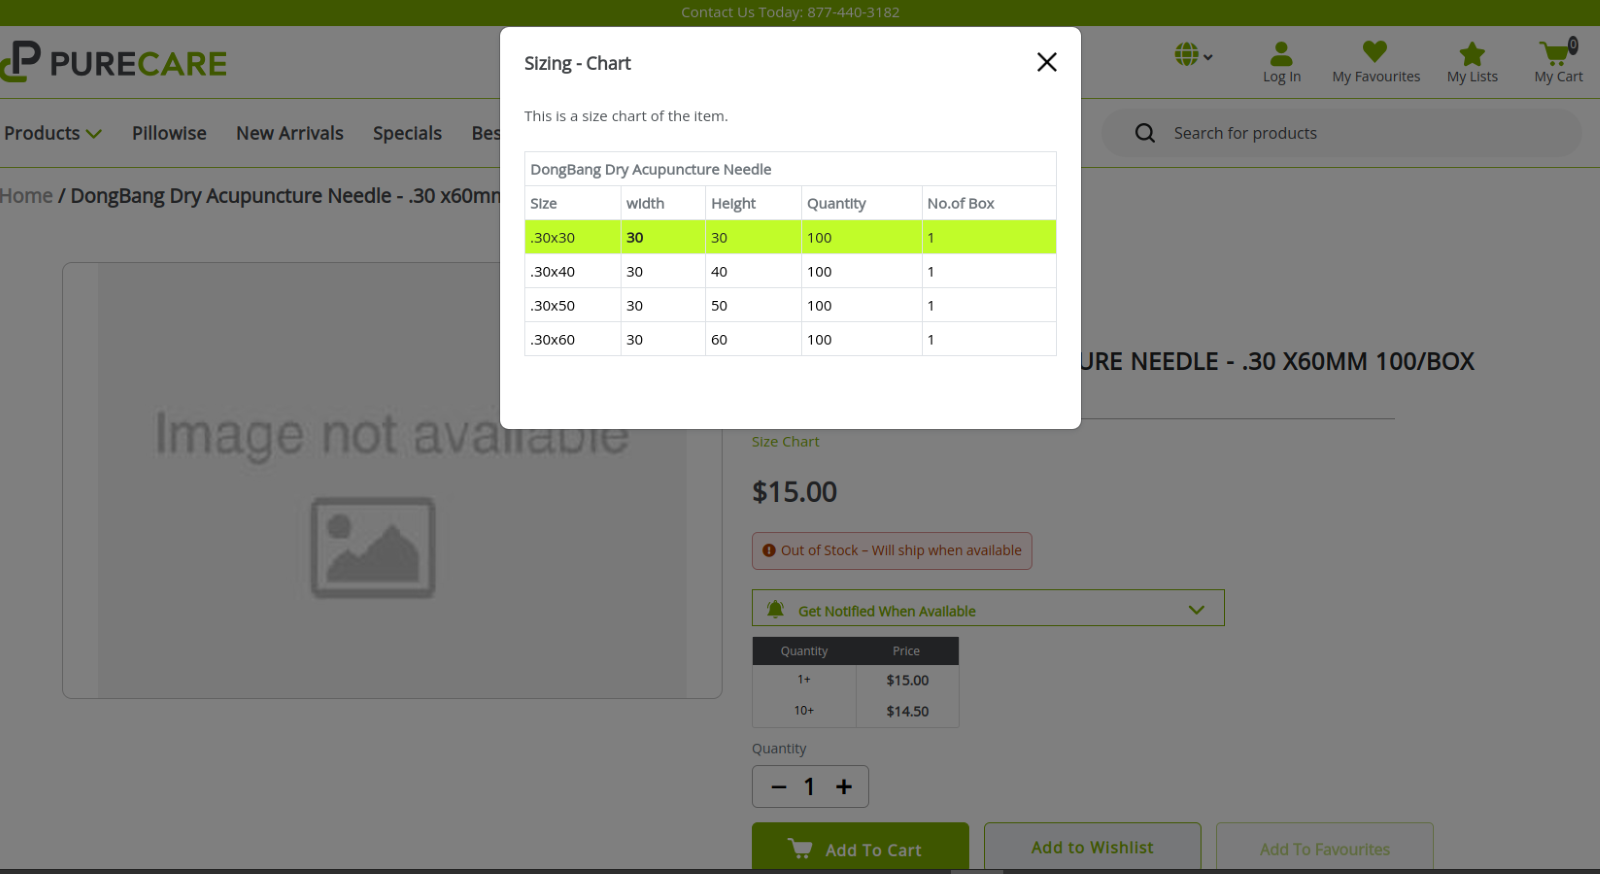
Task: Open the Pillowise menu item
Action: point(169,133)
